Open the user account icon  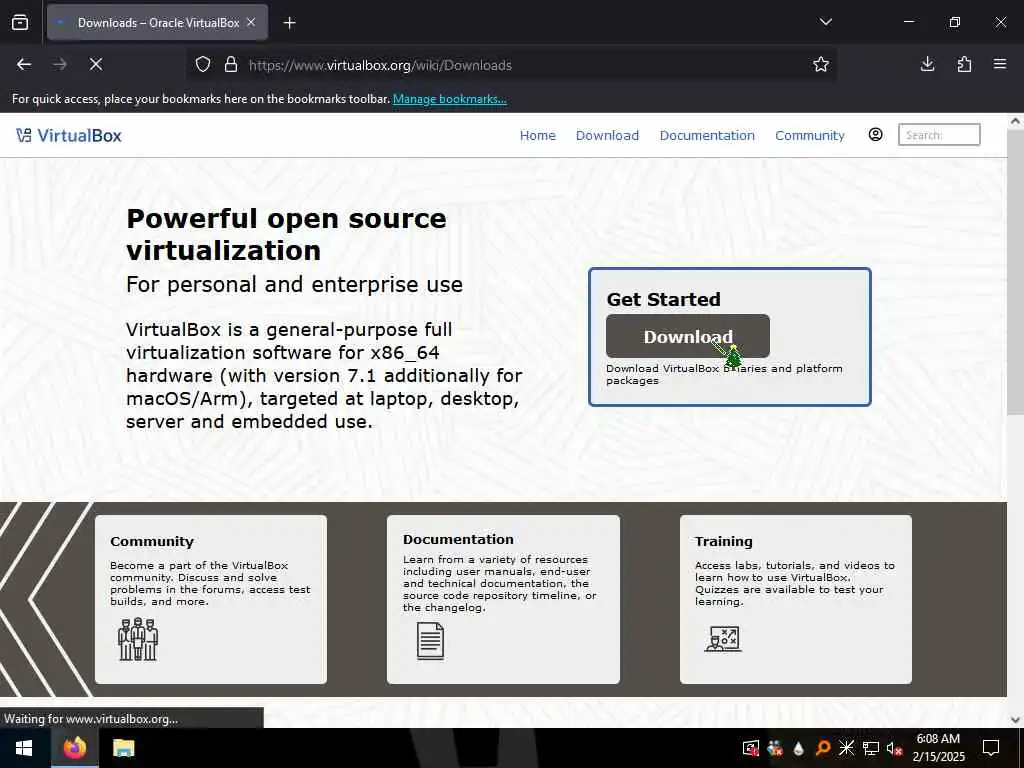coord(875,135)
